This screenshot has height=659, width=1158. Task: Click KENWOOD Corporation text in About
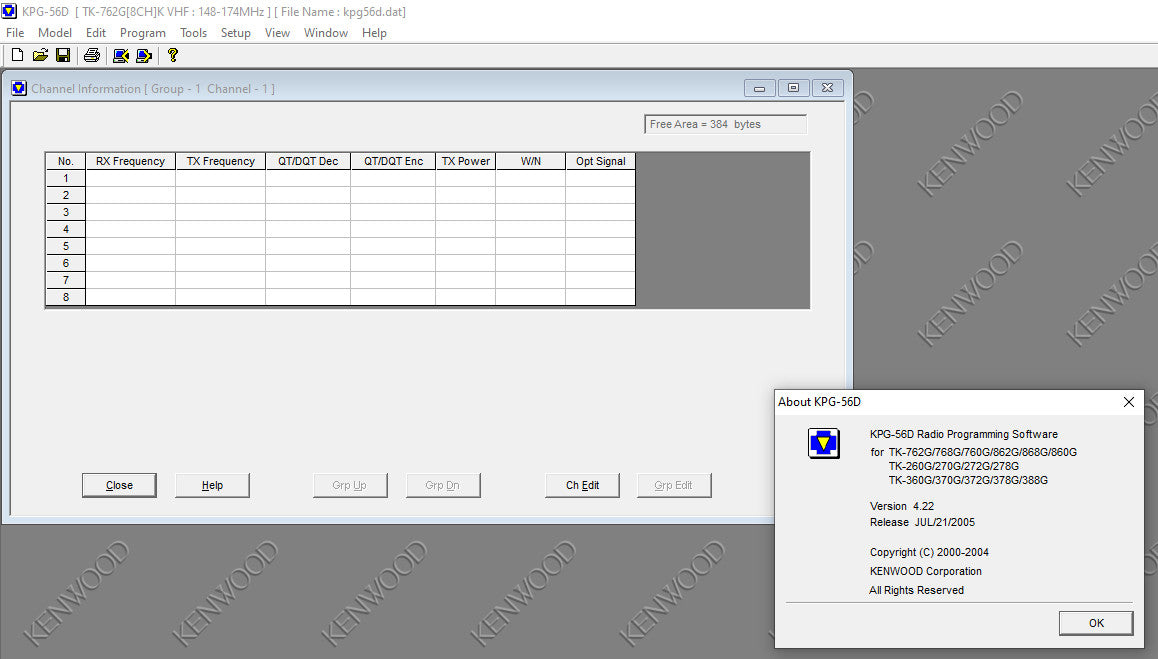(x=925, y=571)
